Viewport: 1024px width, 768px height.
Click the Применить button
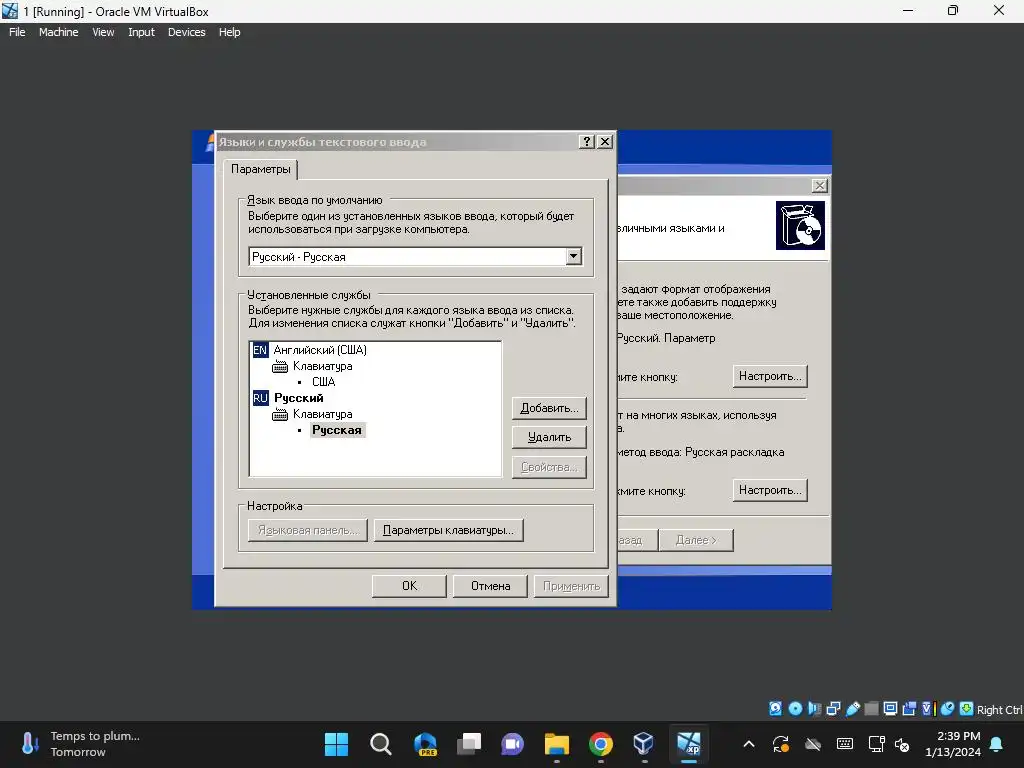point(571,586)
